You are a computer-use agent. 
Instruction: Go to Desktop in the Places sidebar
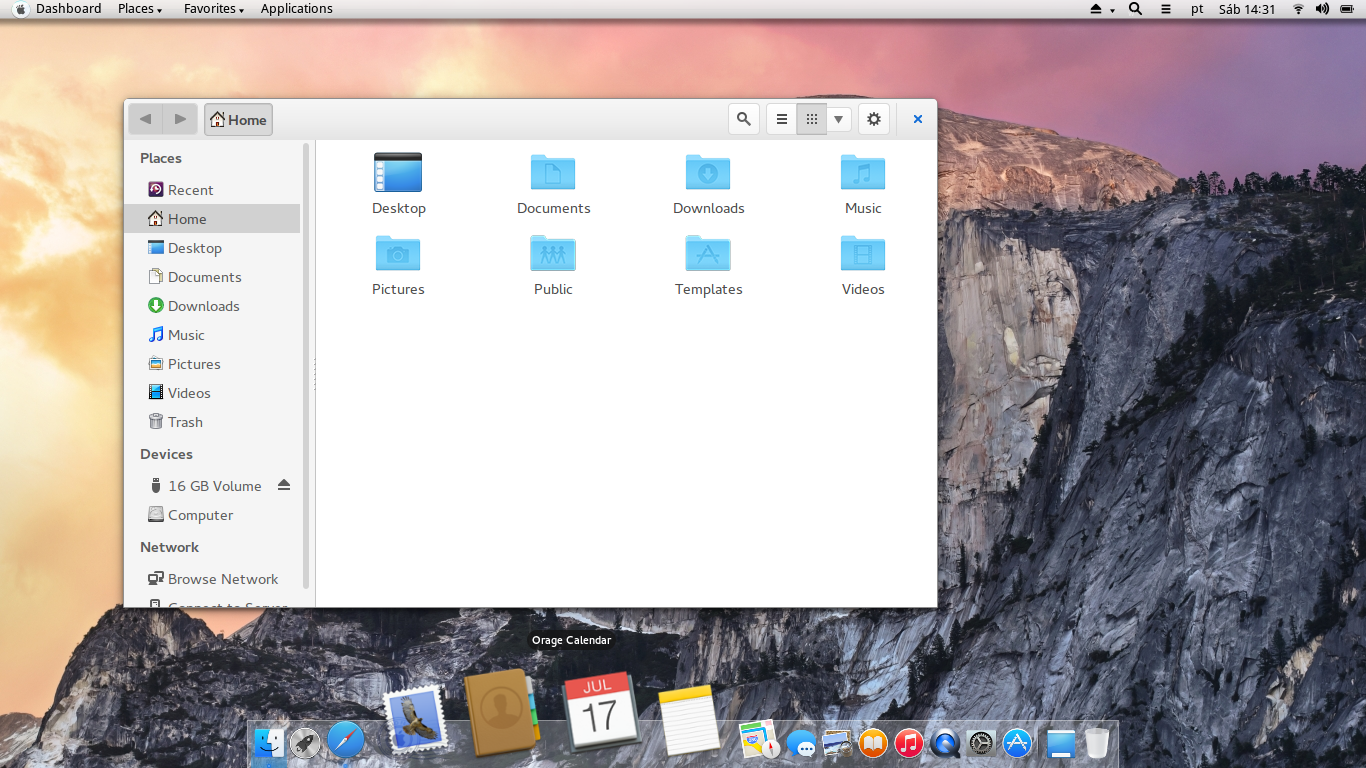pyautogui.click(x=212, y=248)
